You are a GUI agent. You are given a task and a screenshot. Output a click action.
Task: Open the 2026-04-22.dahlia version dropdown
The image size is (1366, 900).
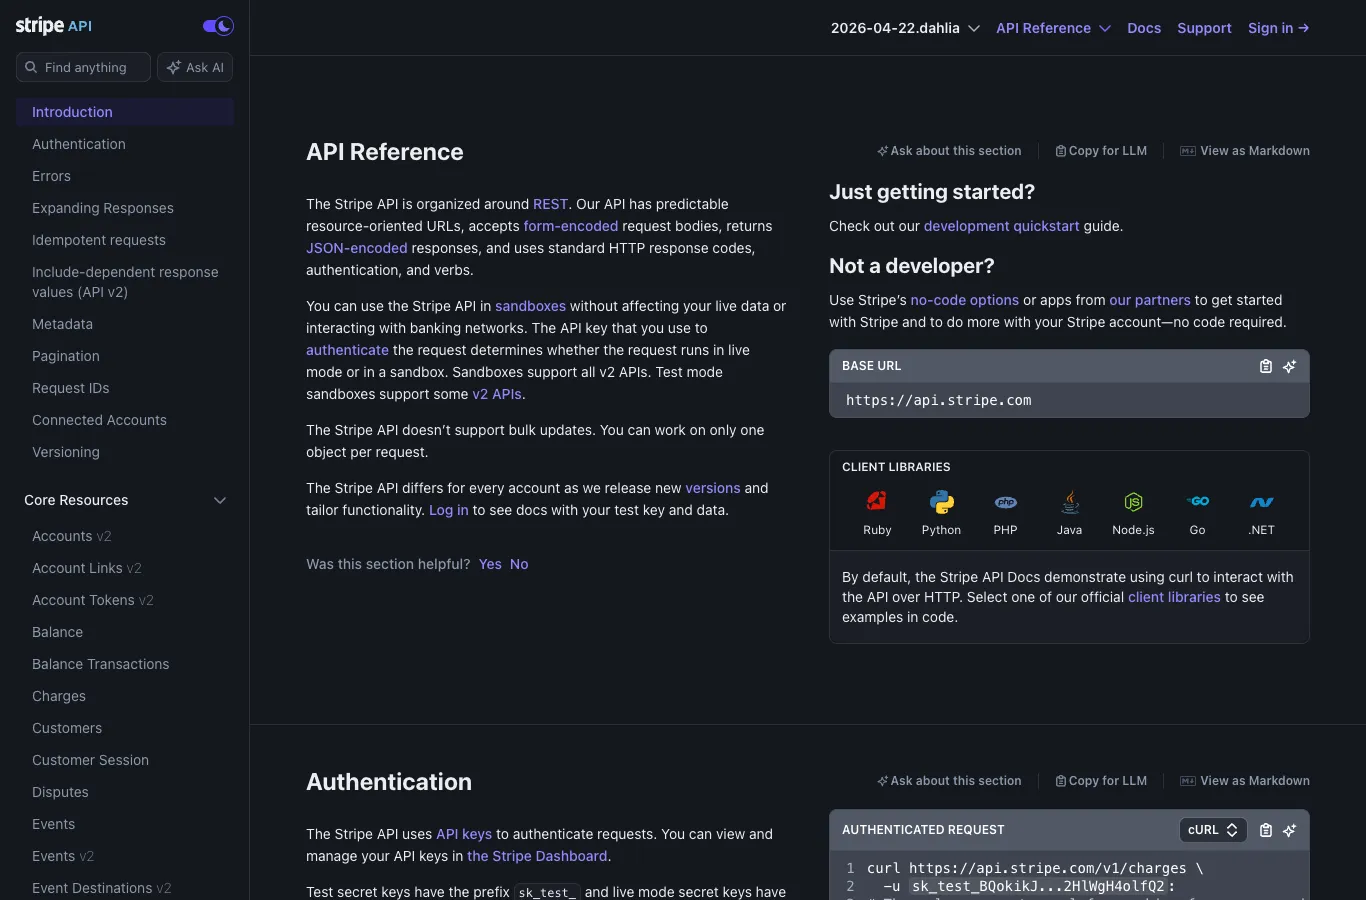pyautogui.click(x=905, y=28)
